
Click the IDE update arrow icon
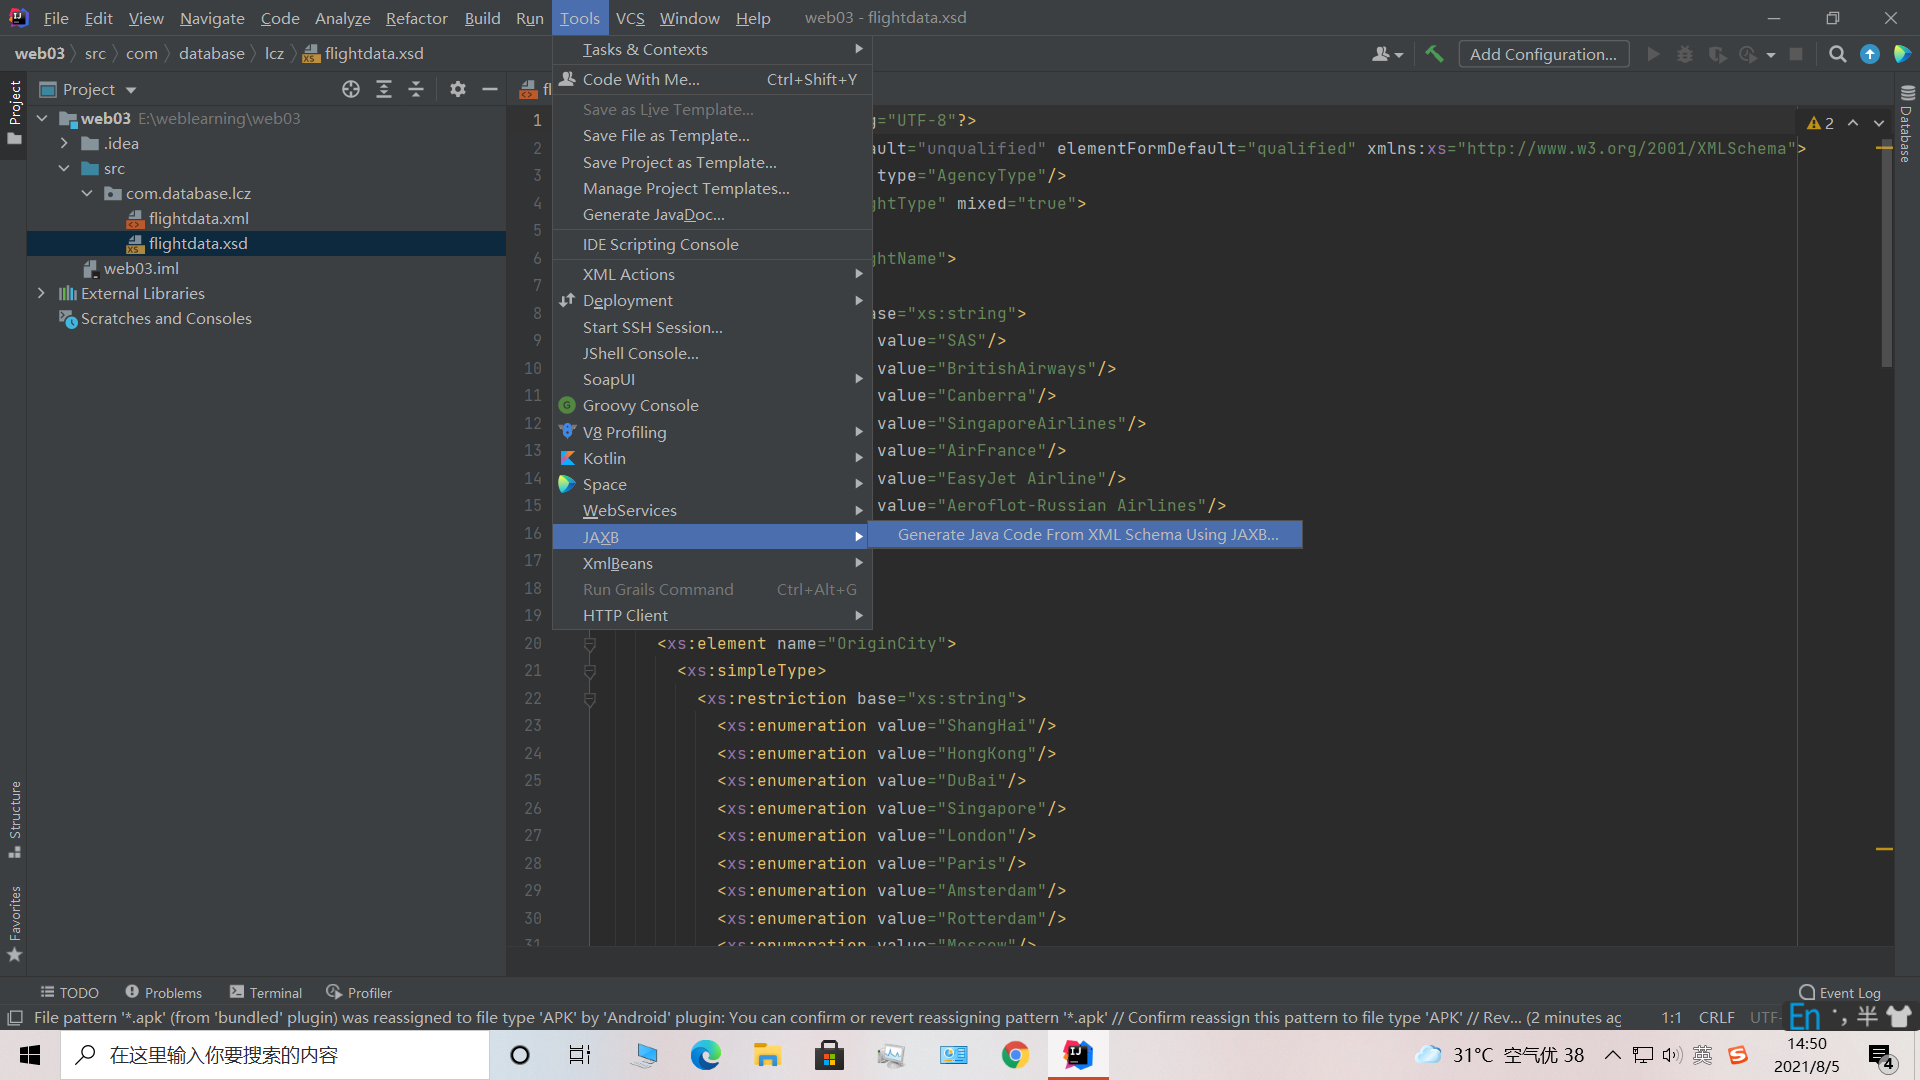point(1870,54)
